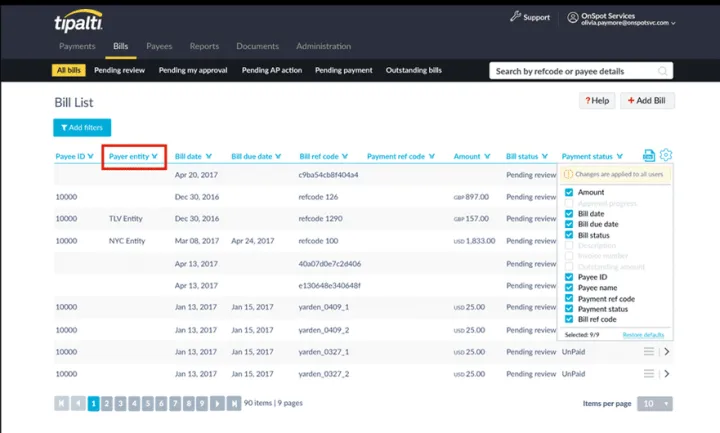Click the tipalti logo
Image resolution: width=720 pixels, height=433 pixels.
point(79,21)
